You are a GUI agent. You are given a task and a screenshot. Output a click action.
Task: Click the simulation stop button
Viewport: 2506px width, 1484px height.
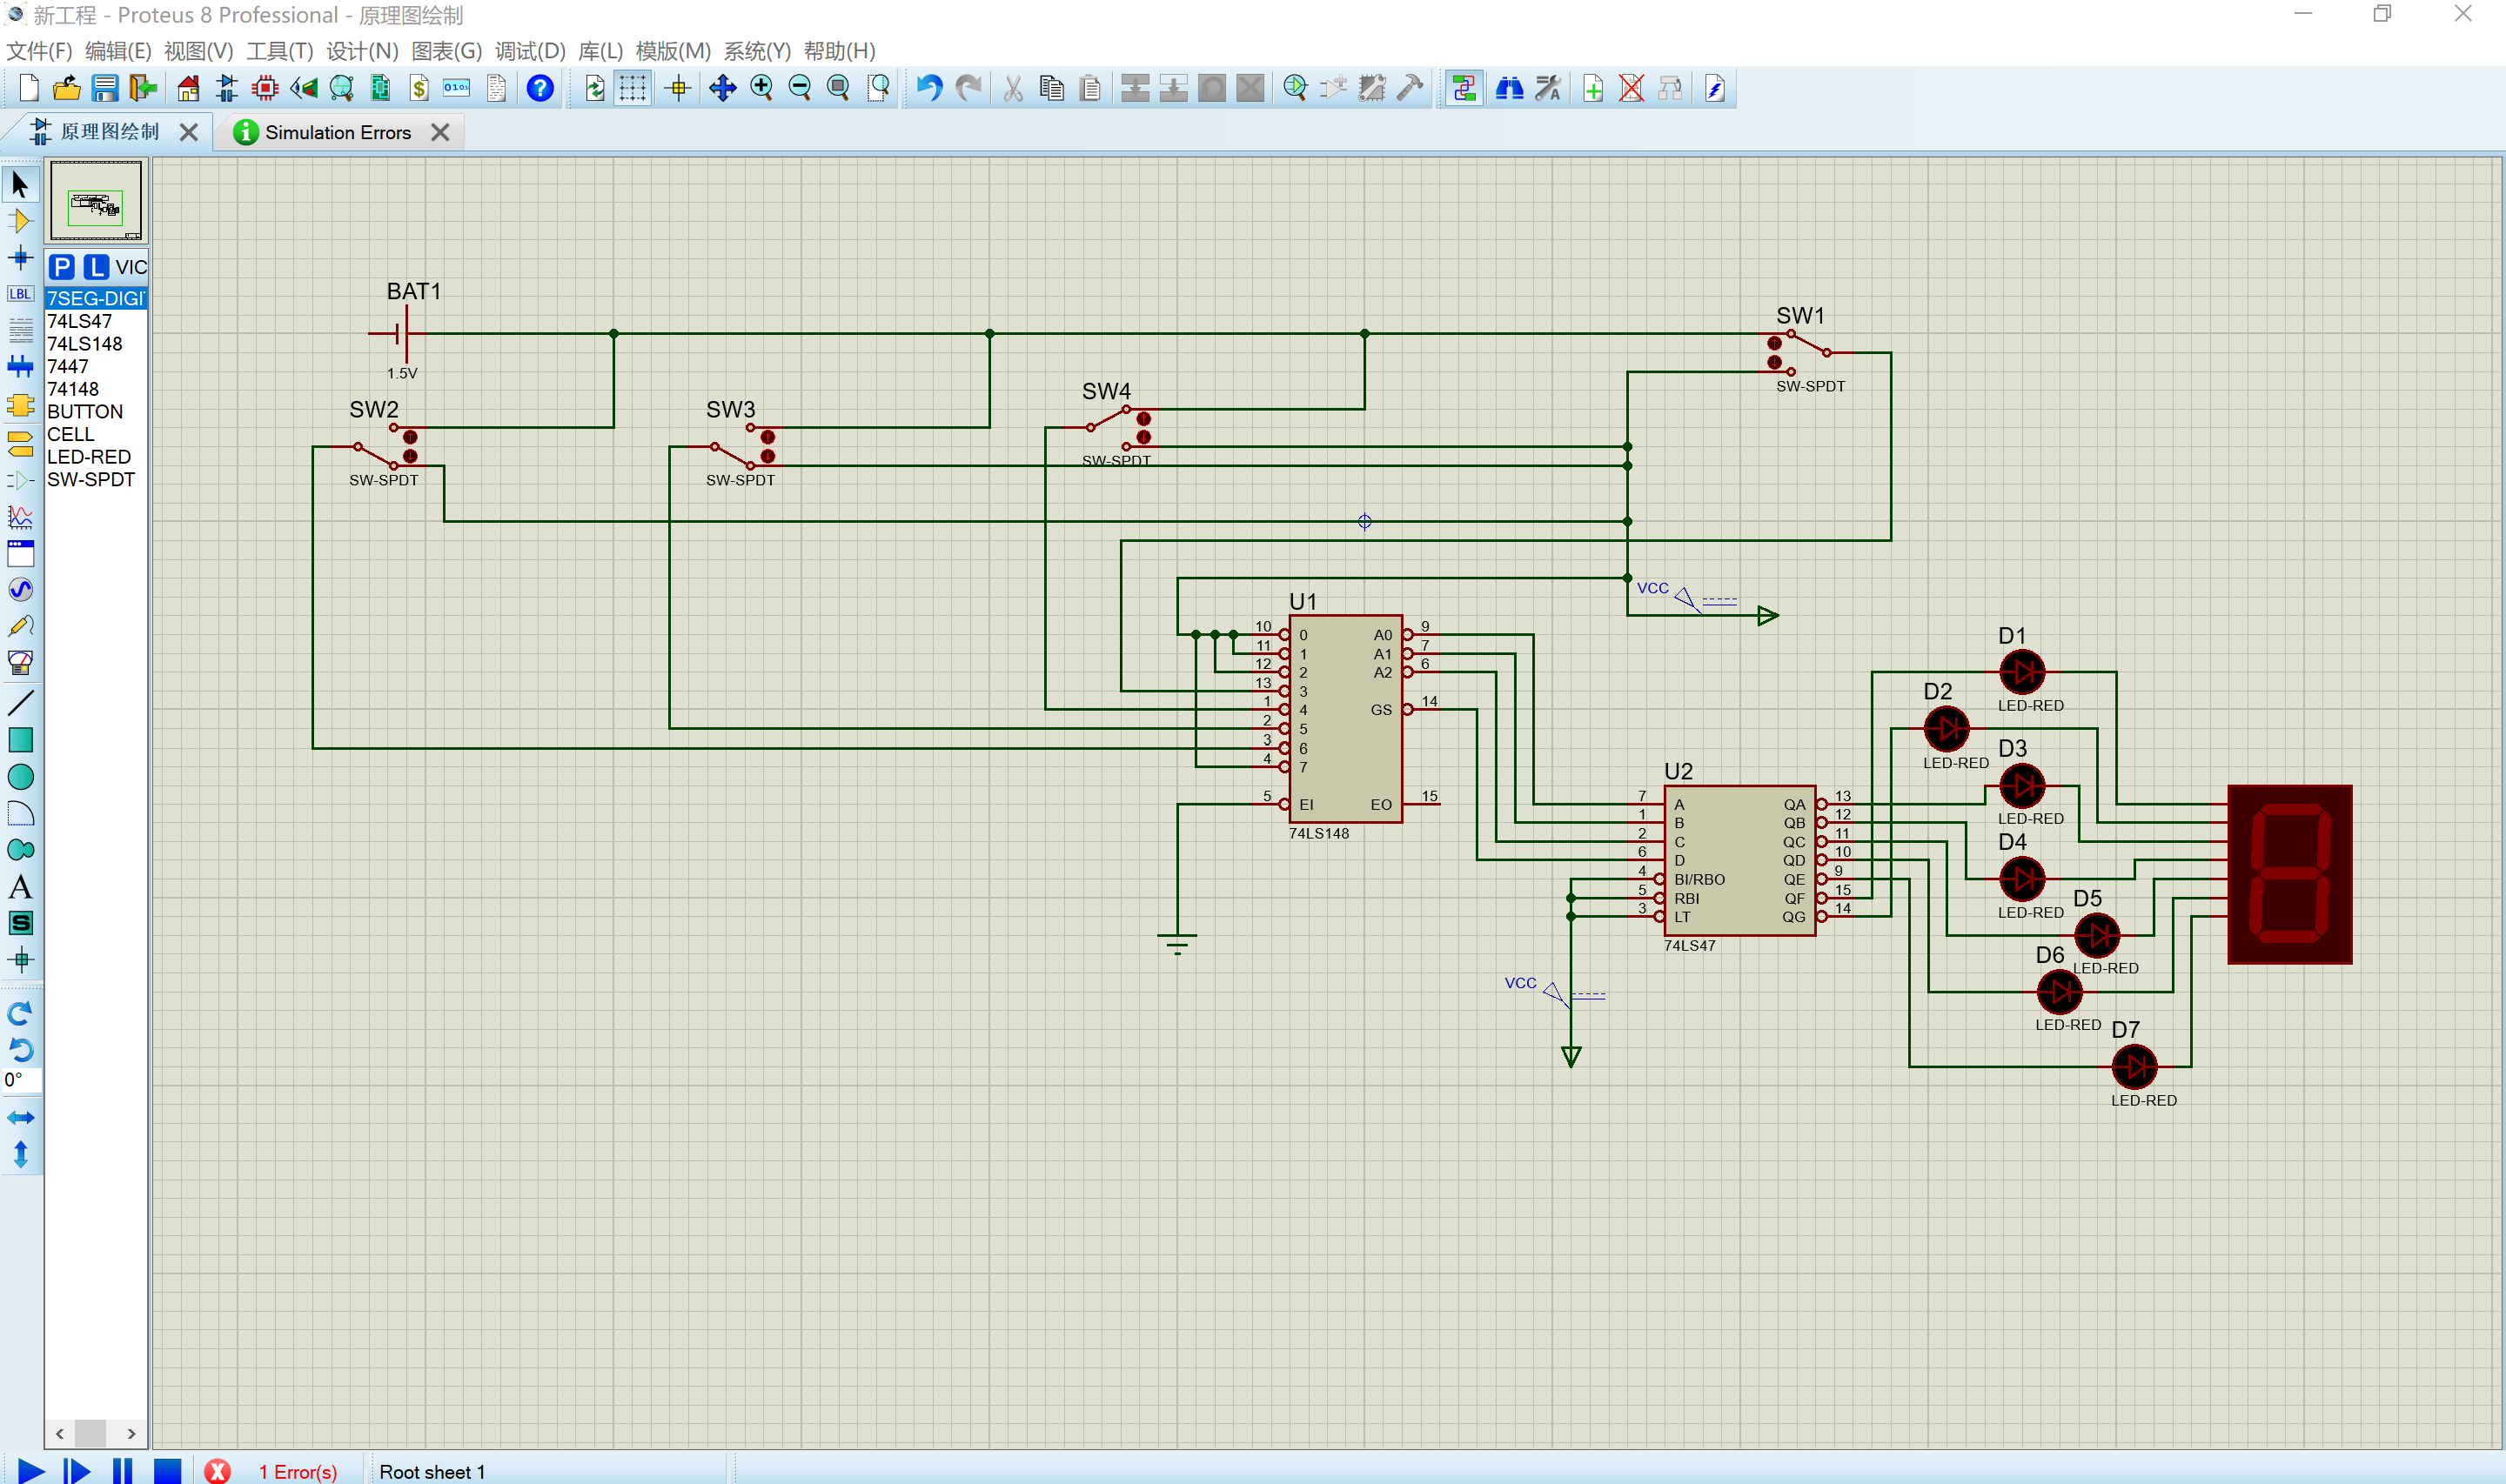tap(164, 1472)
